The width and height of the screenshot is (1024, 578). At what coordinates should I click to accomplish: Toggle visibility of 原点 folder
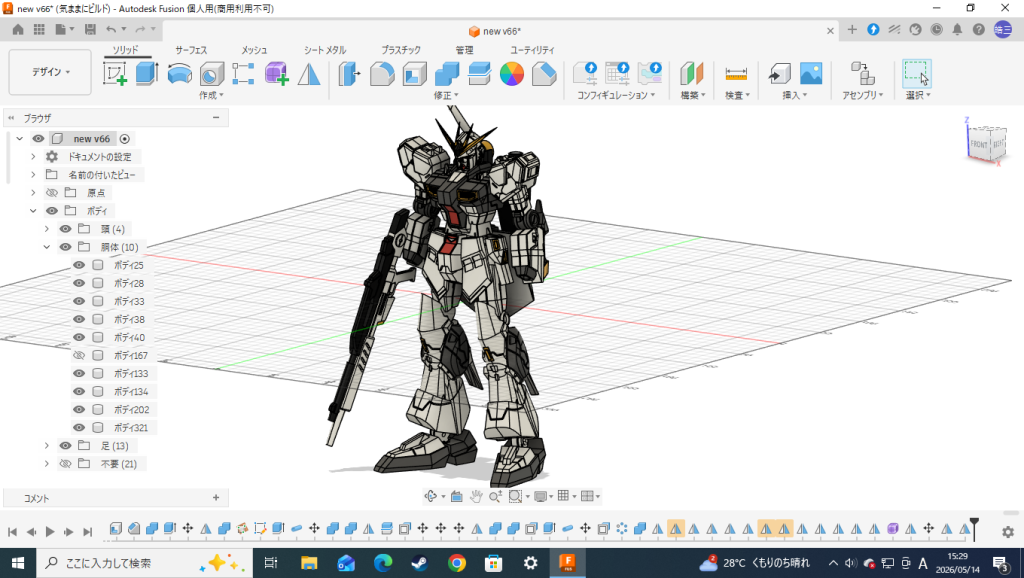pyautogui.click(x=52, y=193)
